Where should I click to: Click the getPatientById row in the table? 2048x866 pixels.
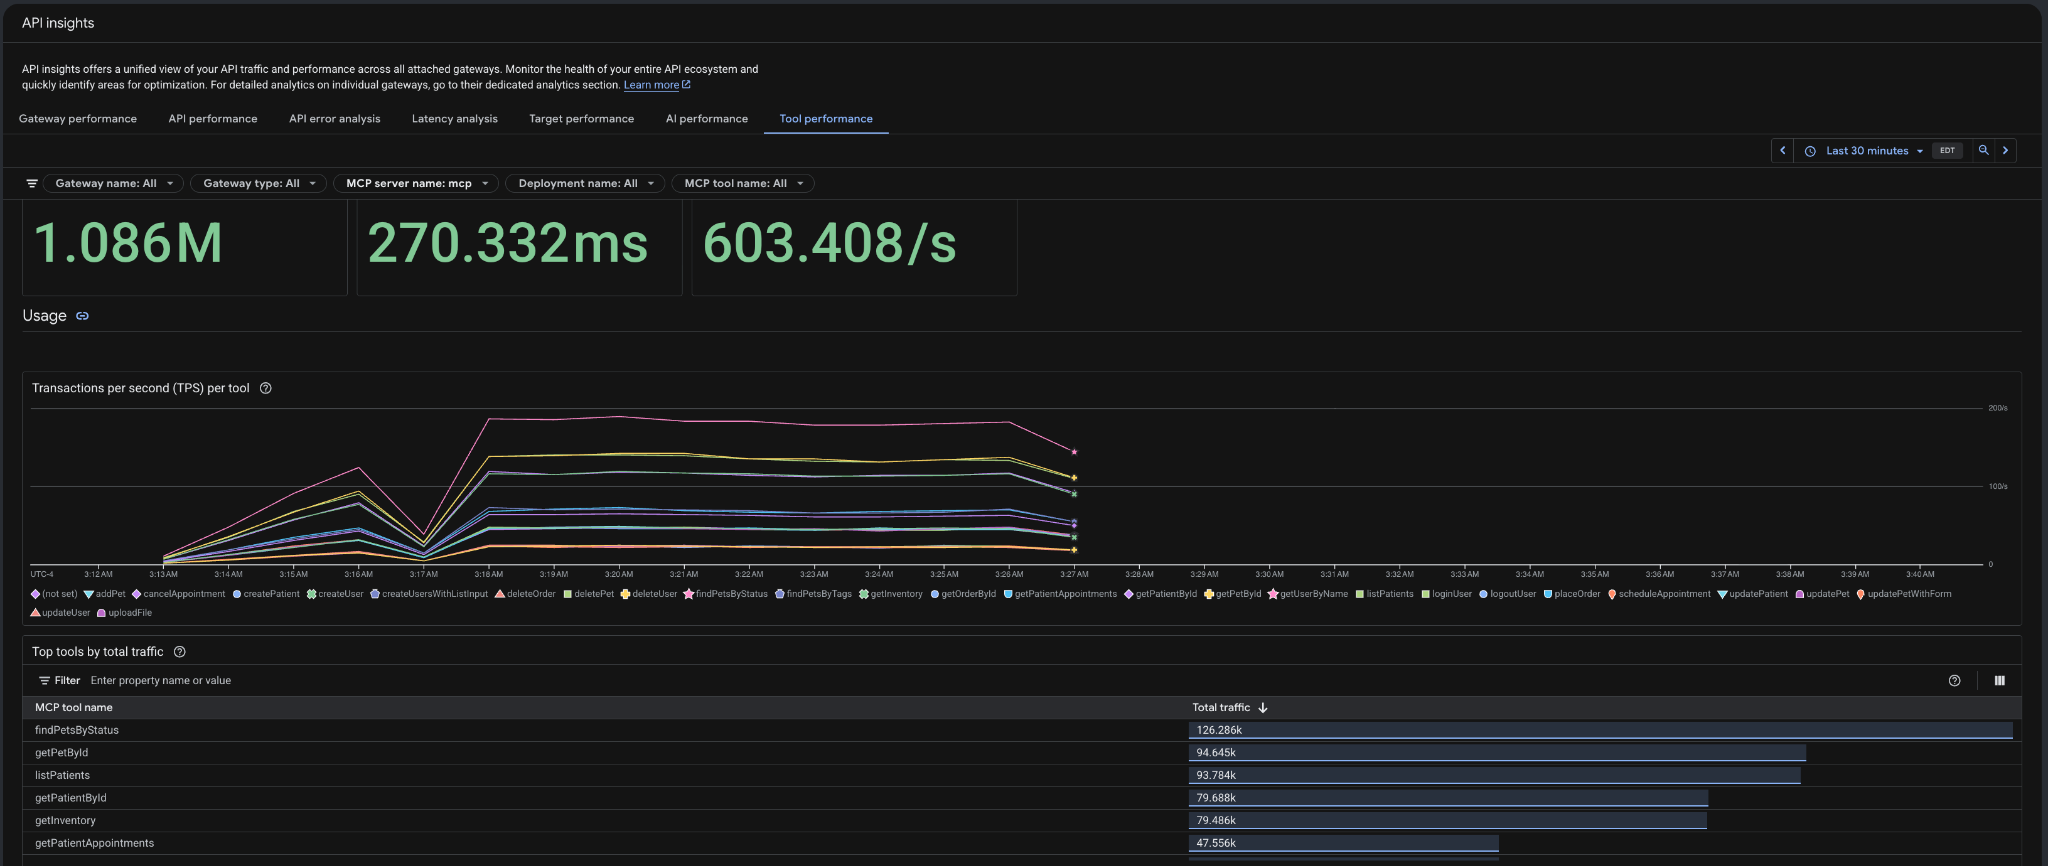click(1022, 798)
